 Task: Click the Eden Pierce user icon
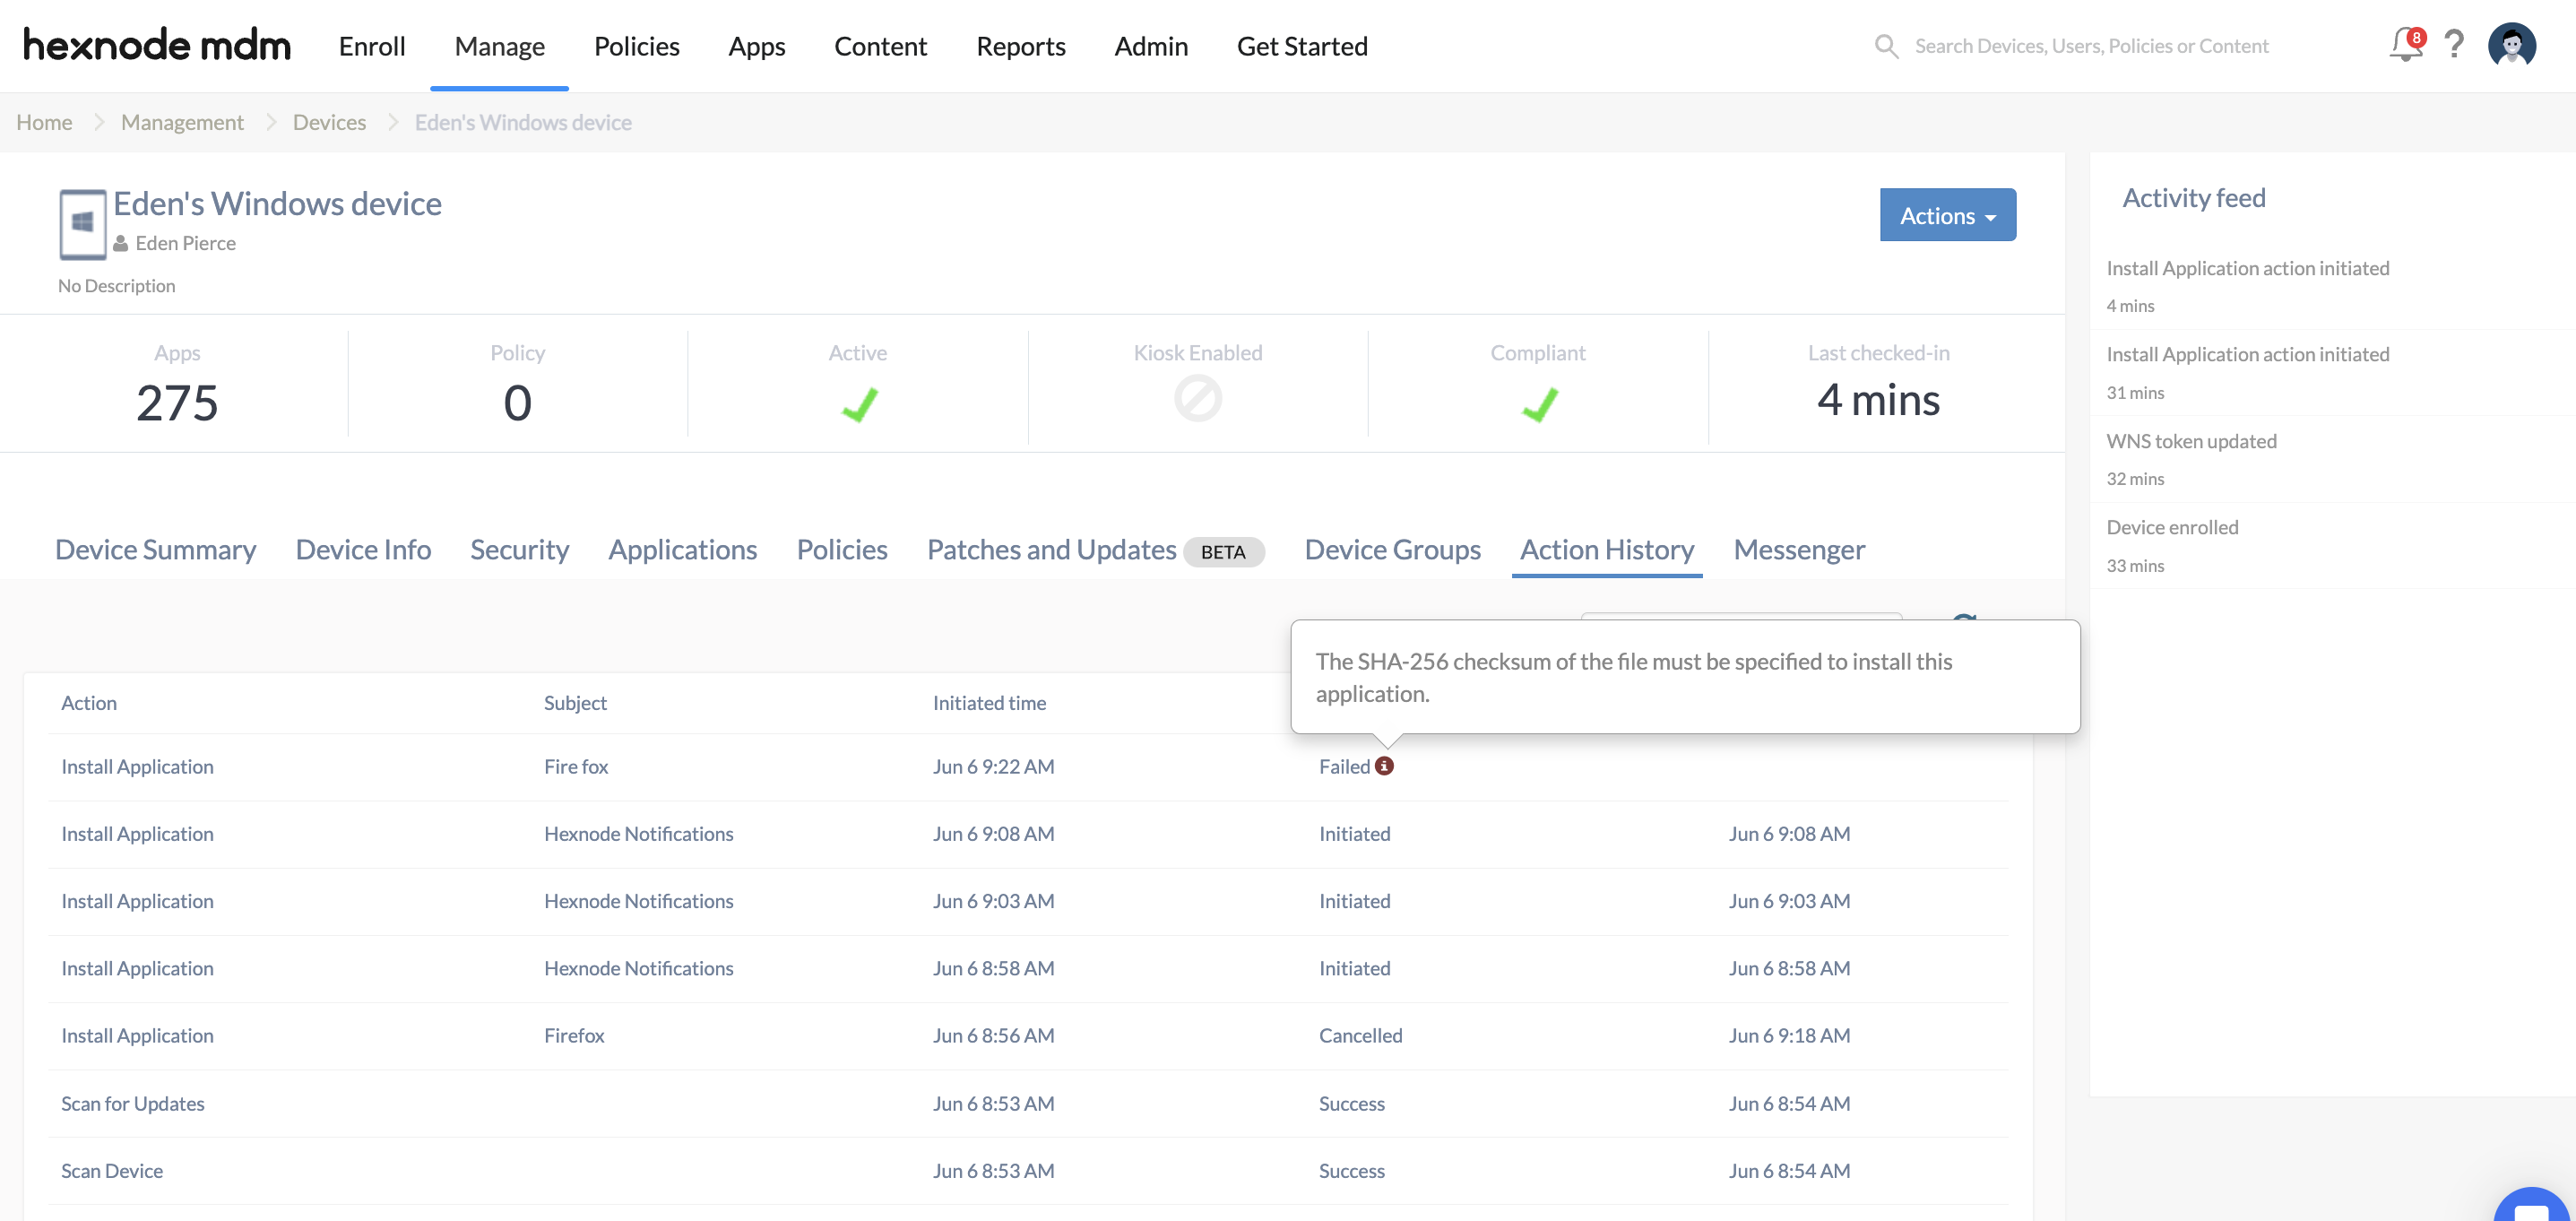click(121, 243)
